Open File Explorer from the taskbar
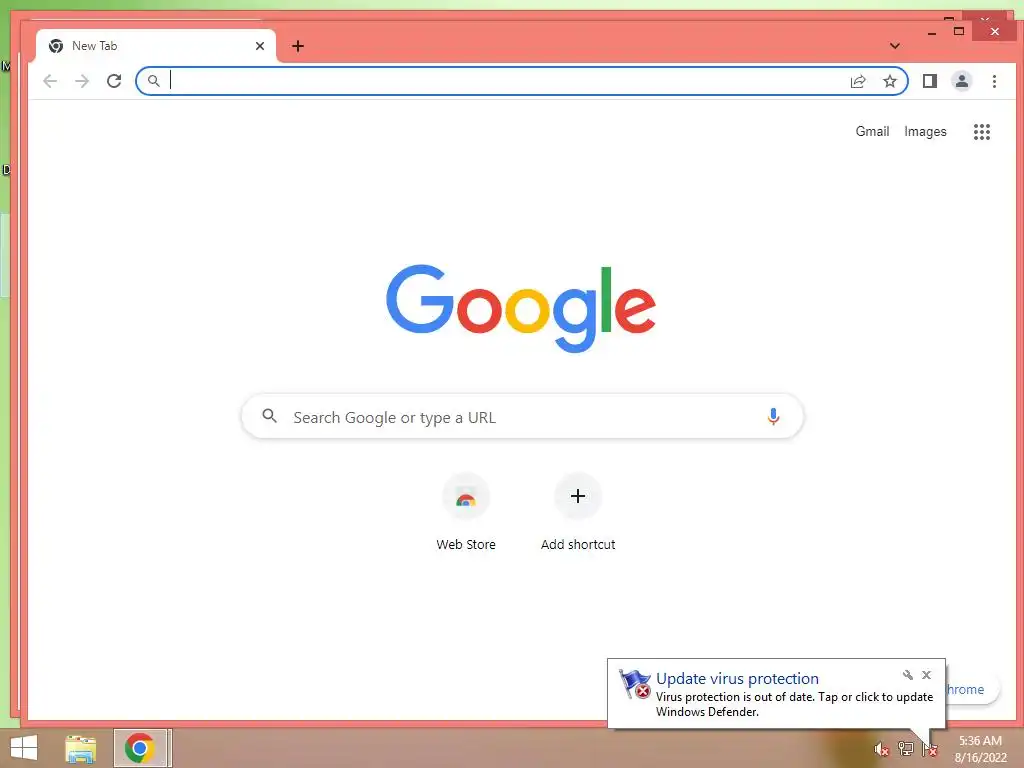Screen dimensions: 1024x768 [80, 748]
